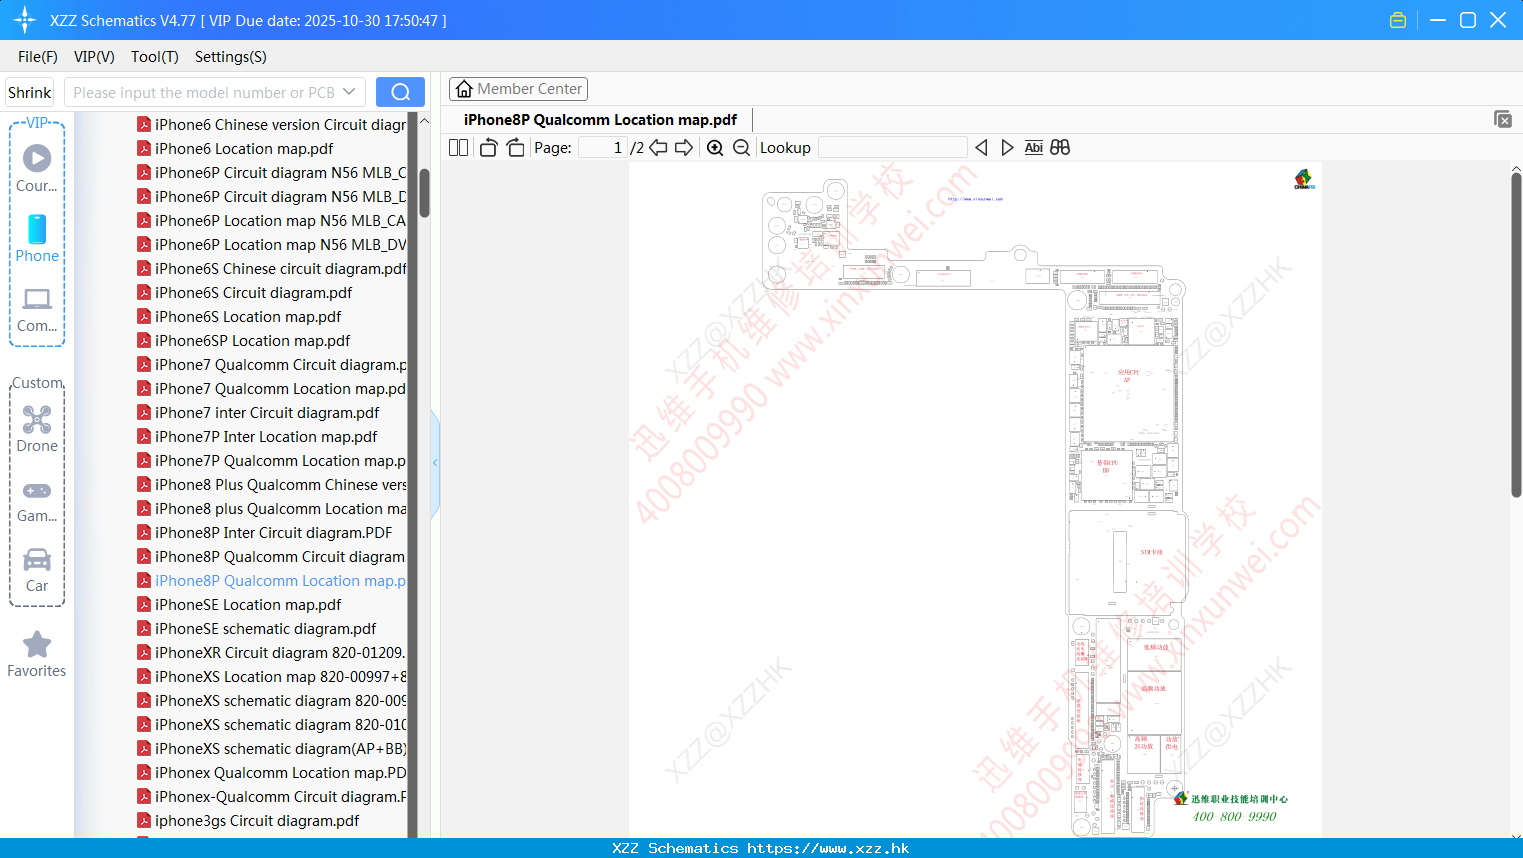Screen dimensions: 1523x858
Task: Open iPhone8P Qualcomm Circuit diagram
Action: point(280,556)
